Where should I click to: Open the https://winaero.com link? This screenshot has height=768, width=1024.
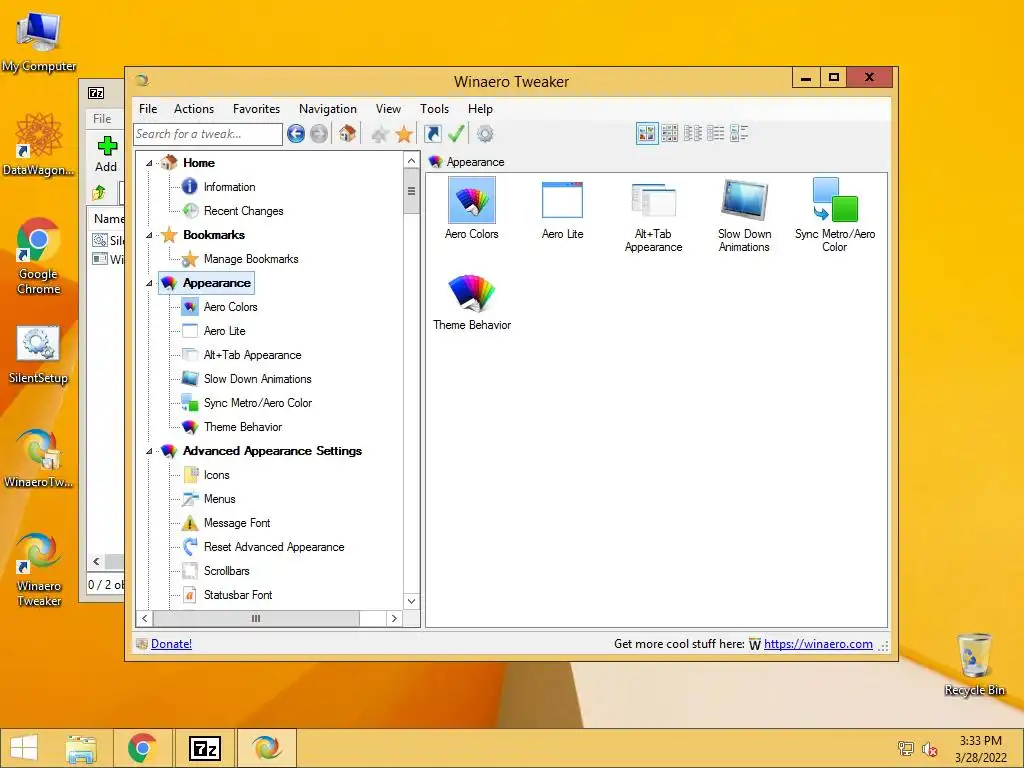(x=818, y=644)
